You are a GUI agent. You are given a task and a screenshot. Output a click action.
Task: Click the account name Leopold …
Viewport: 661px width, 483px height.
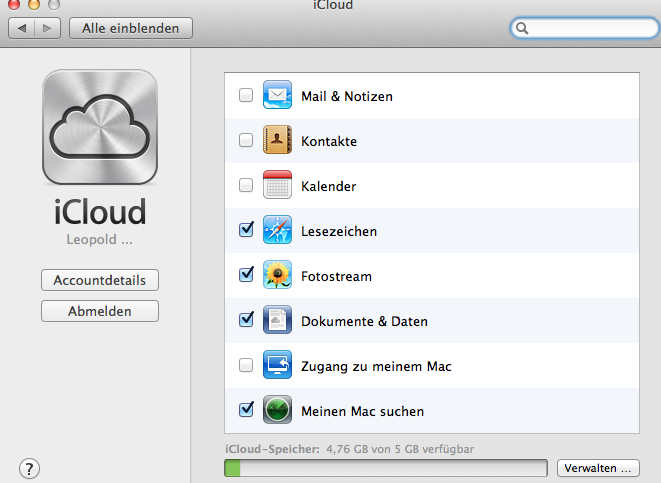coord(99,239)
